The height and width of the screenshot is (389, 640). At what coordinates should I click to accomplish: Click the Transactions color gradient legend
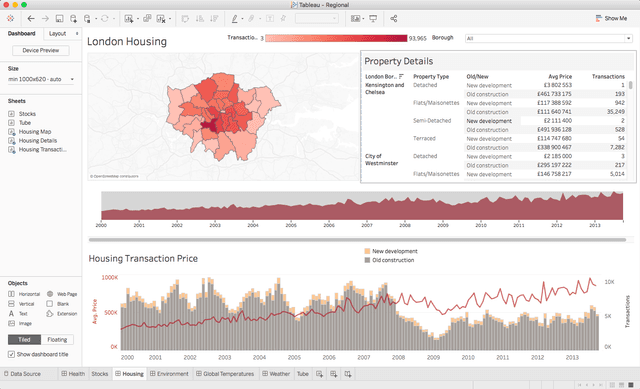click(336, 38)
